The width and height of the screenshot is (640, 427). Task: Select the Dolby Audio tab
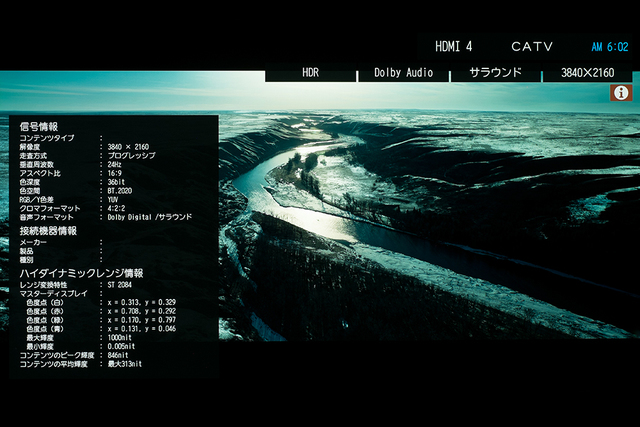[403, 73]
